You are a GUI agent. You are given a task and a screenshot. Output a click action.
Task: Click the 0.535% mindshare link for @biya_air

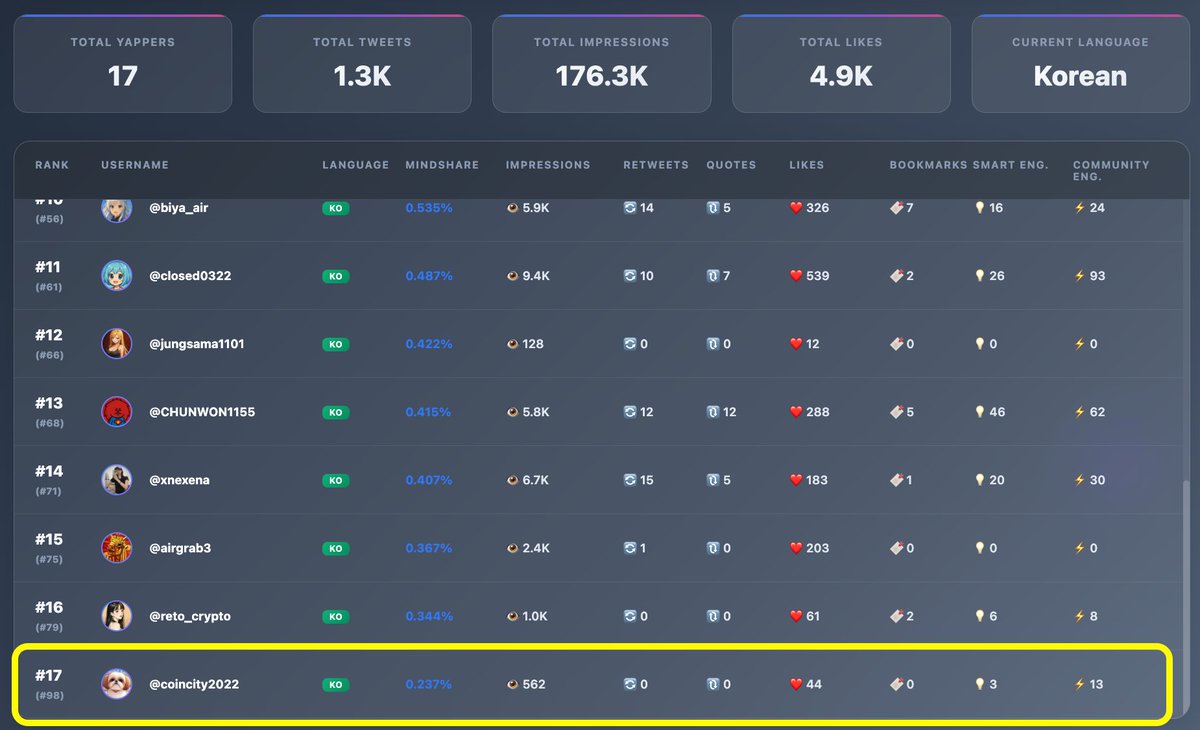coord(428,208)
